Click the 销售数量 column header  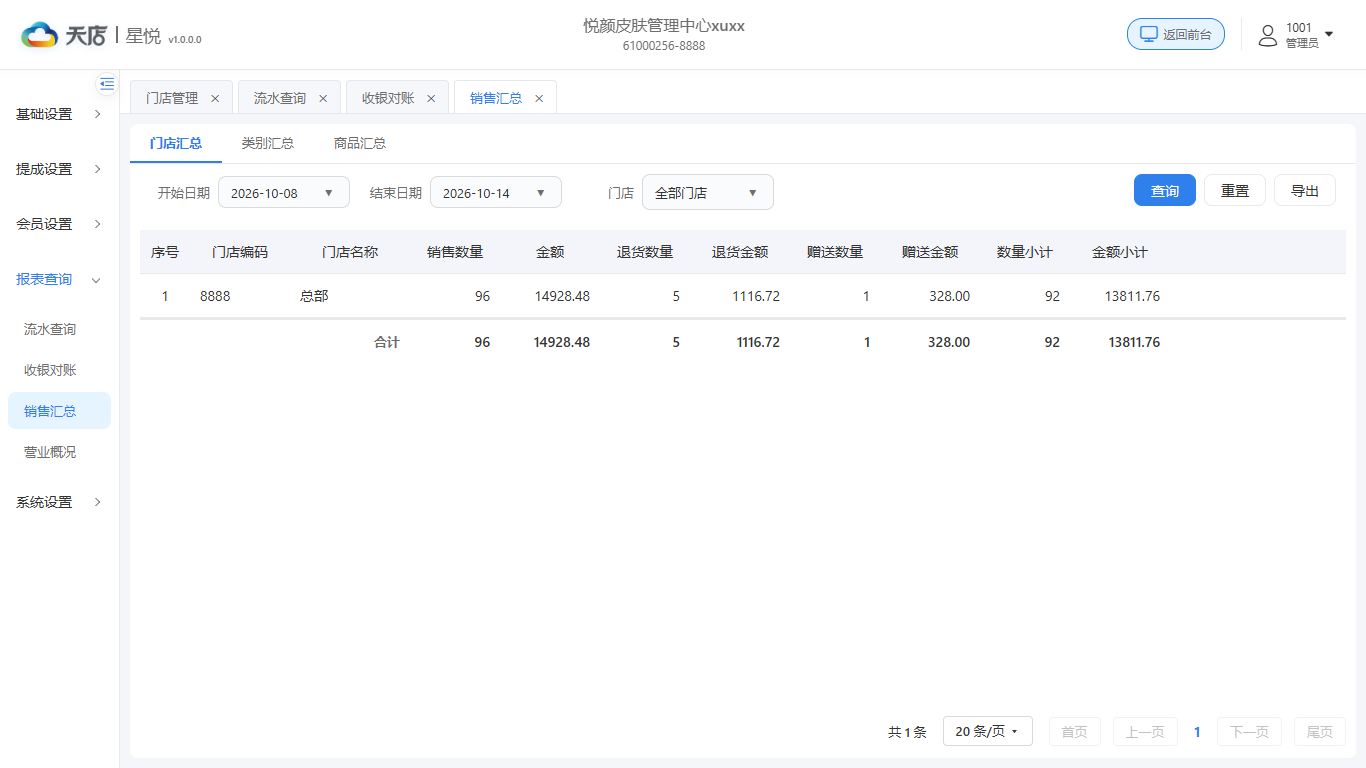455,252
